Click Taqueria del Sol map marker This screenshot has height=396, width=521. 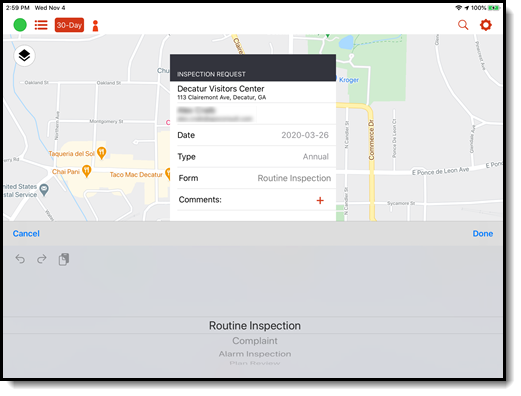pos(101,153)
